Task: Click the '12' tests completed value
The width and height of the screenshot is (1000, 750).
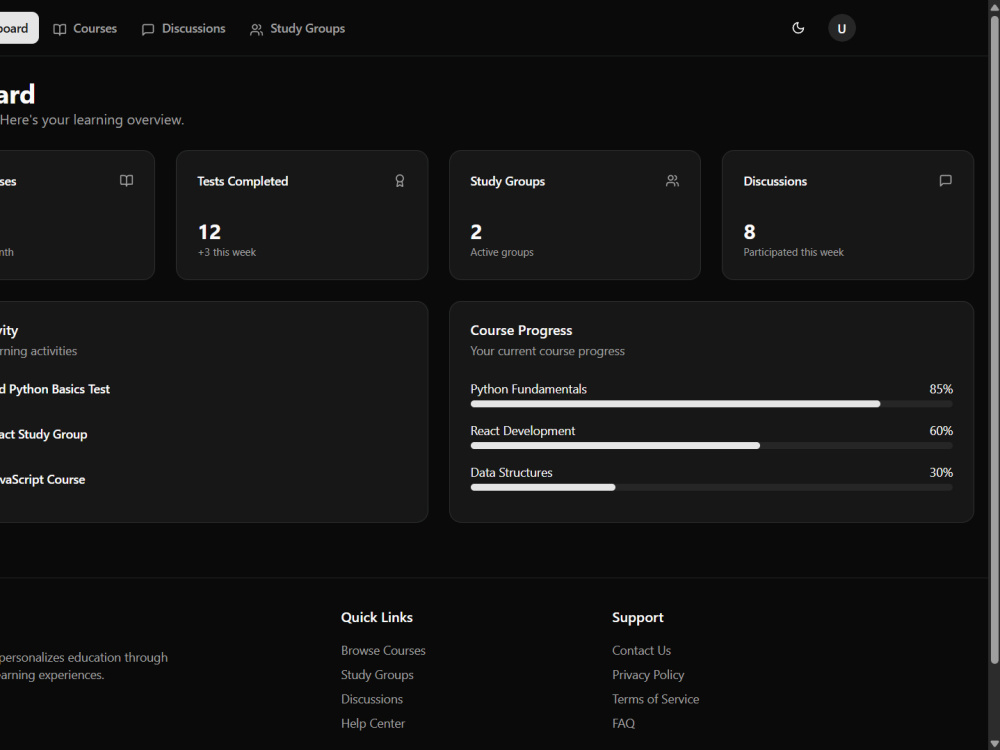Action: point(209,232)
